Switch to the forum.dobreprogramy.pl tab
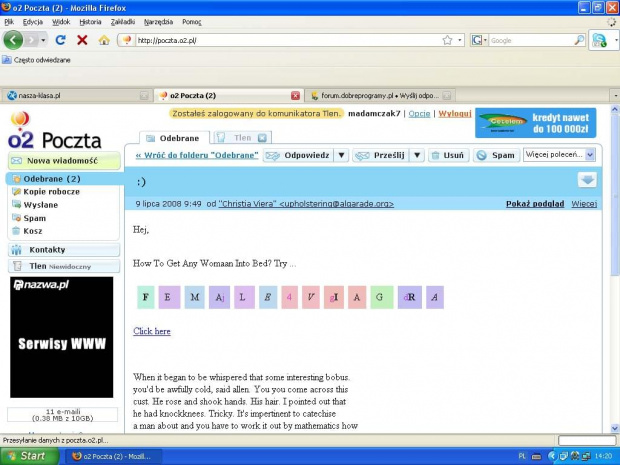 click(380, 96)
